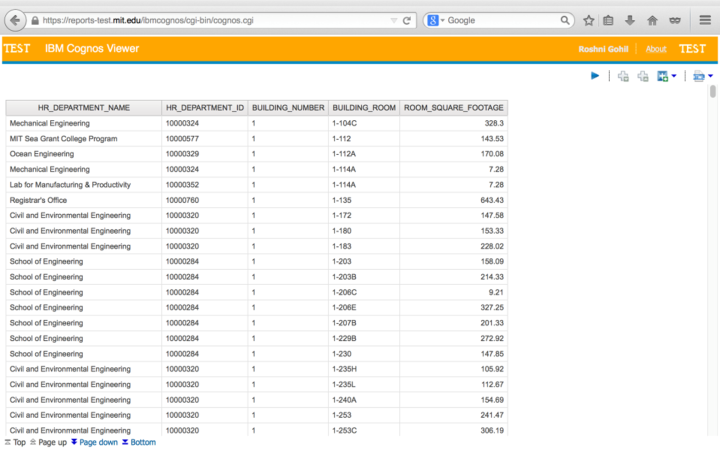Open the view format dropdown arrow

710,76
